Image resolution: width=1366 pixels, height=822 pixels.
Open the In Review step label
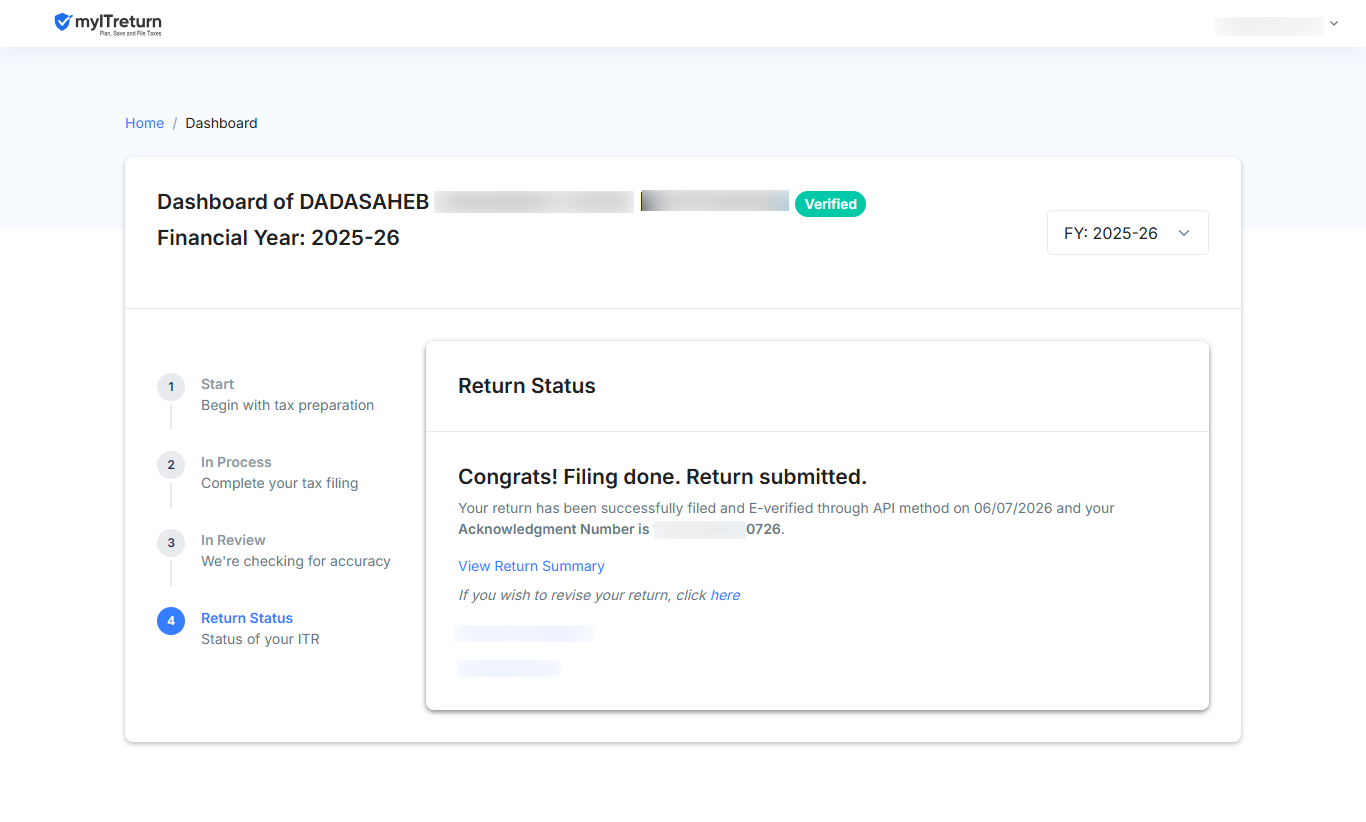tap(233, 540)
